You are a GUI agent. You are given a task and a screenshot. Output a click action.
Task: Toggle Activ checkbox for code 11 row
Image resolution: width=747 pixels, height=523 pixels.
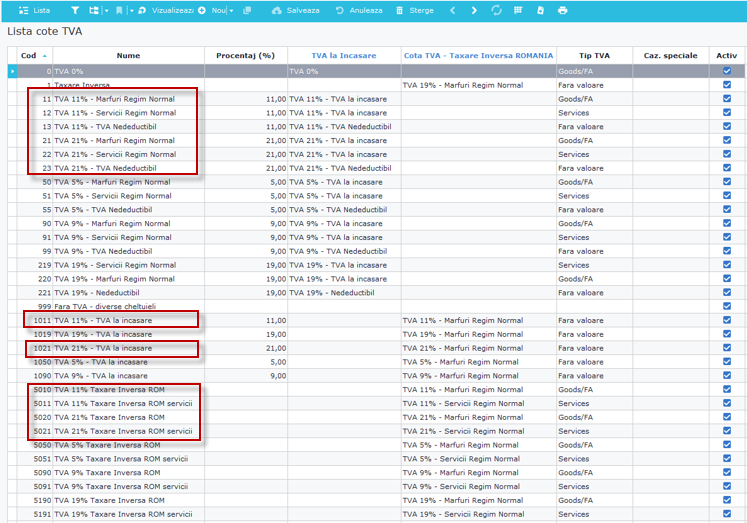[727, 99]
